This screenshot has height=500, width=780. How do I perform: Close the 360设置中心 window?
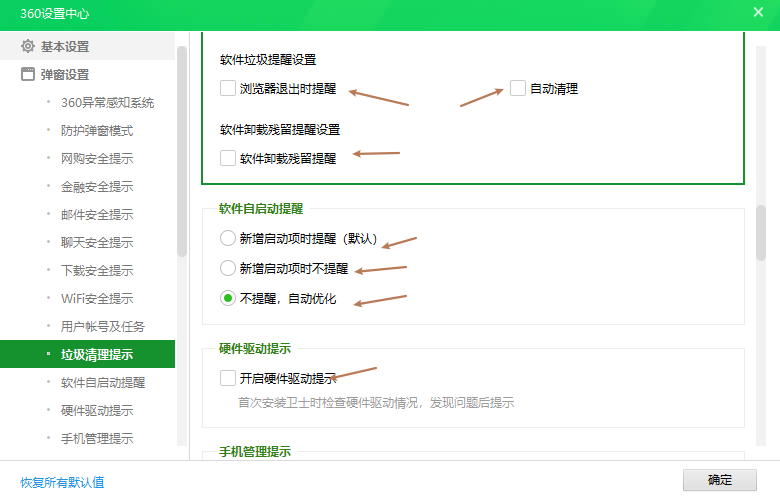(758, 12)
